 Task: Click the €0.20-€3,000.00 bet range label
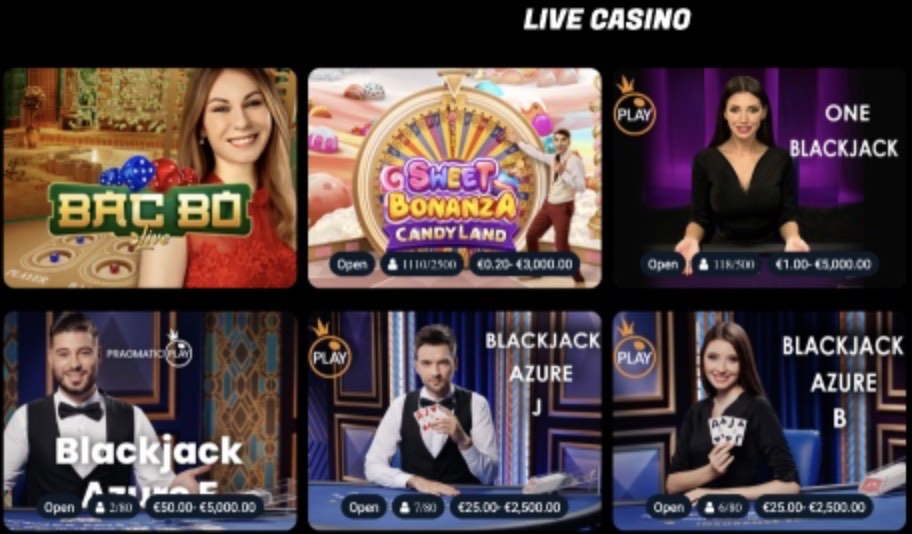[x=525, y=265]
